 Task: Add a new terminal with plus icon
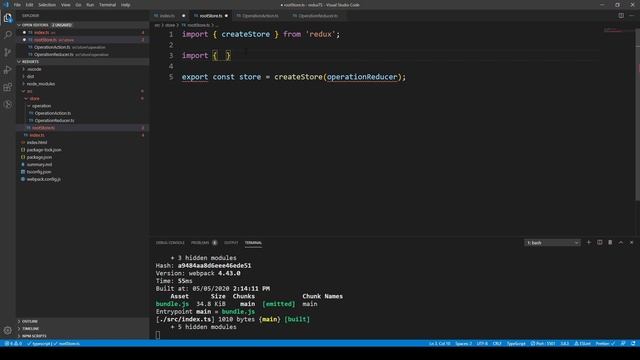(589, 242)
